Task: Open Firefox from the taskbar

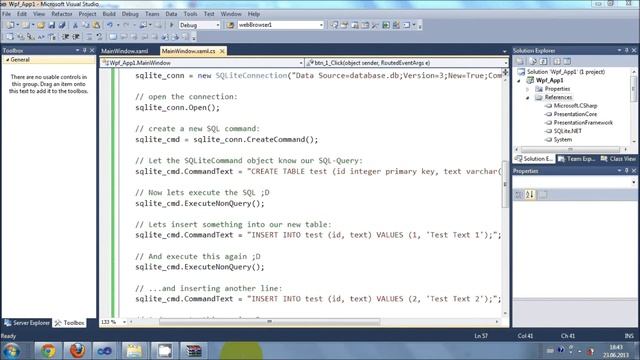Action: click(x=77, y=351)
